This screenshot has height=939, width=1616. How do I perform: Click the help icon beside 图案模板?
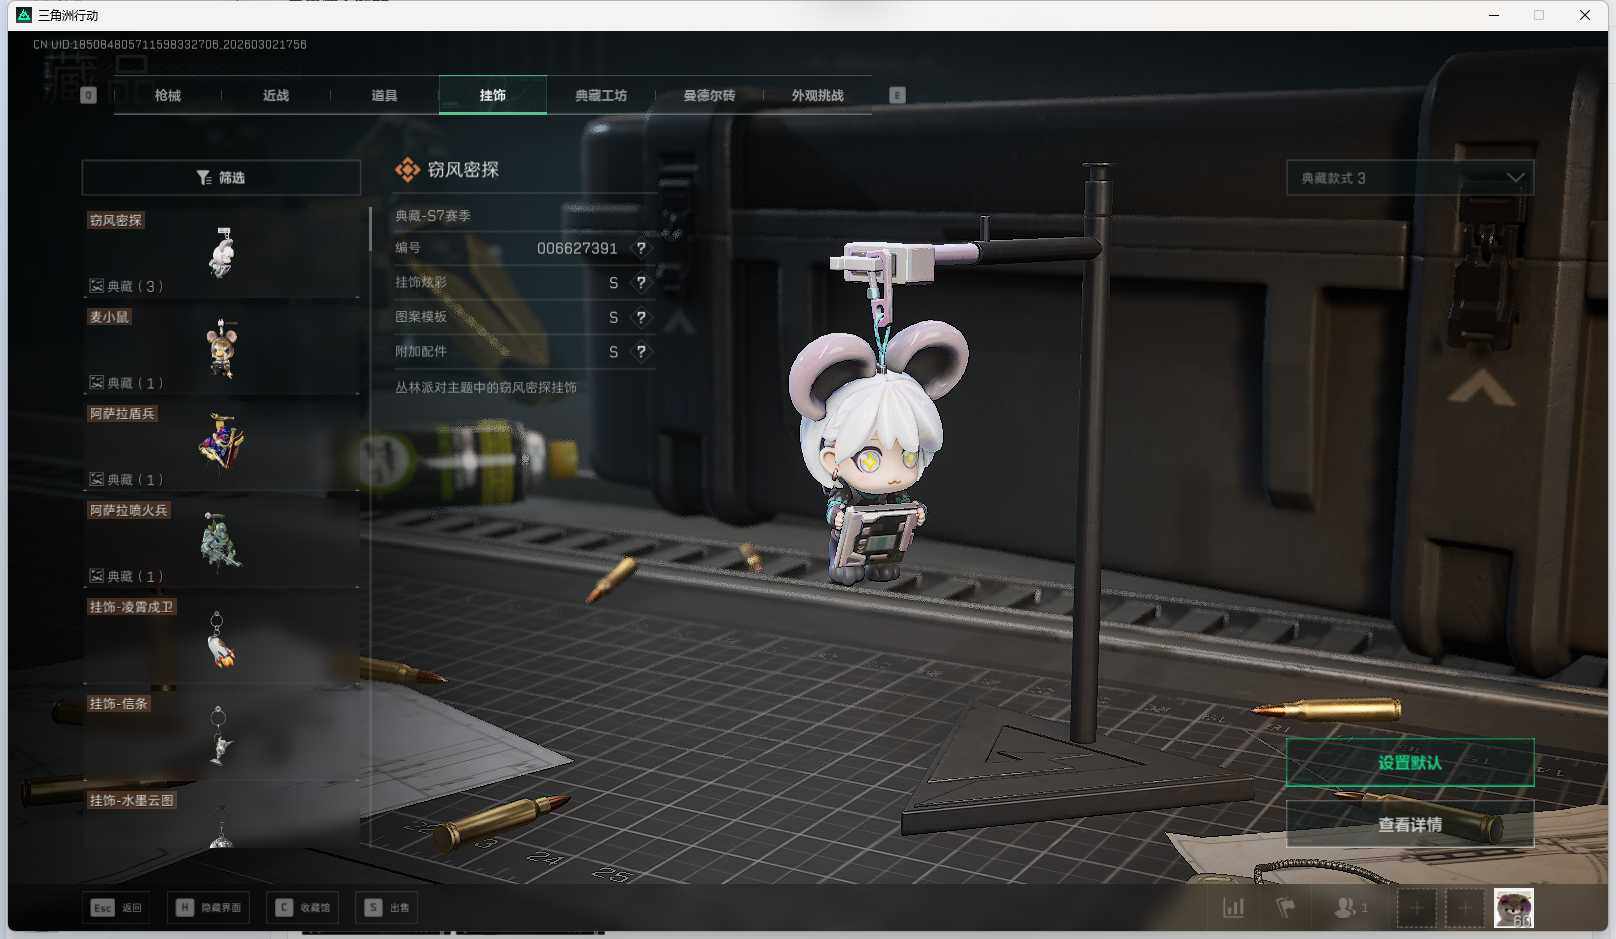point(641,317)
